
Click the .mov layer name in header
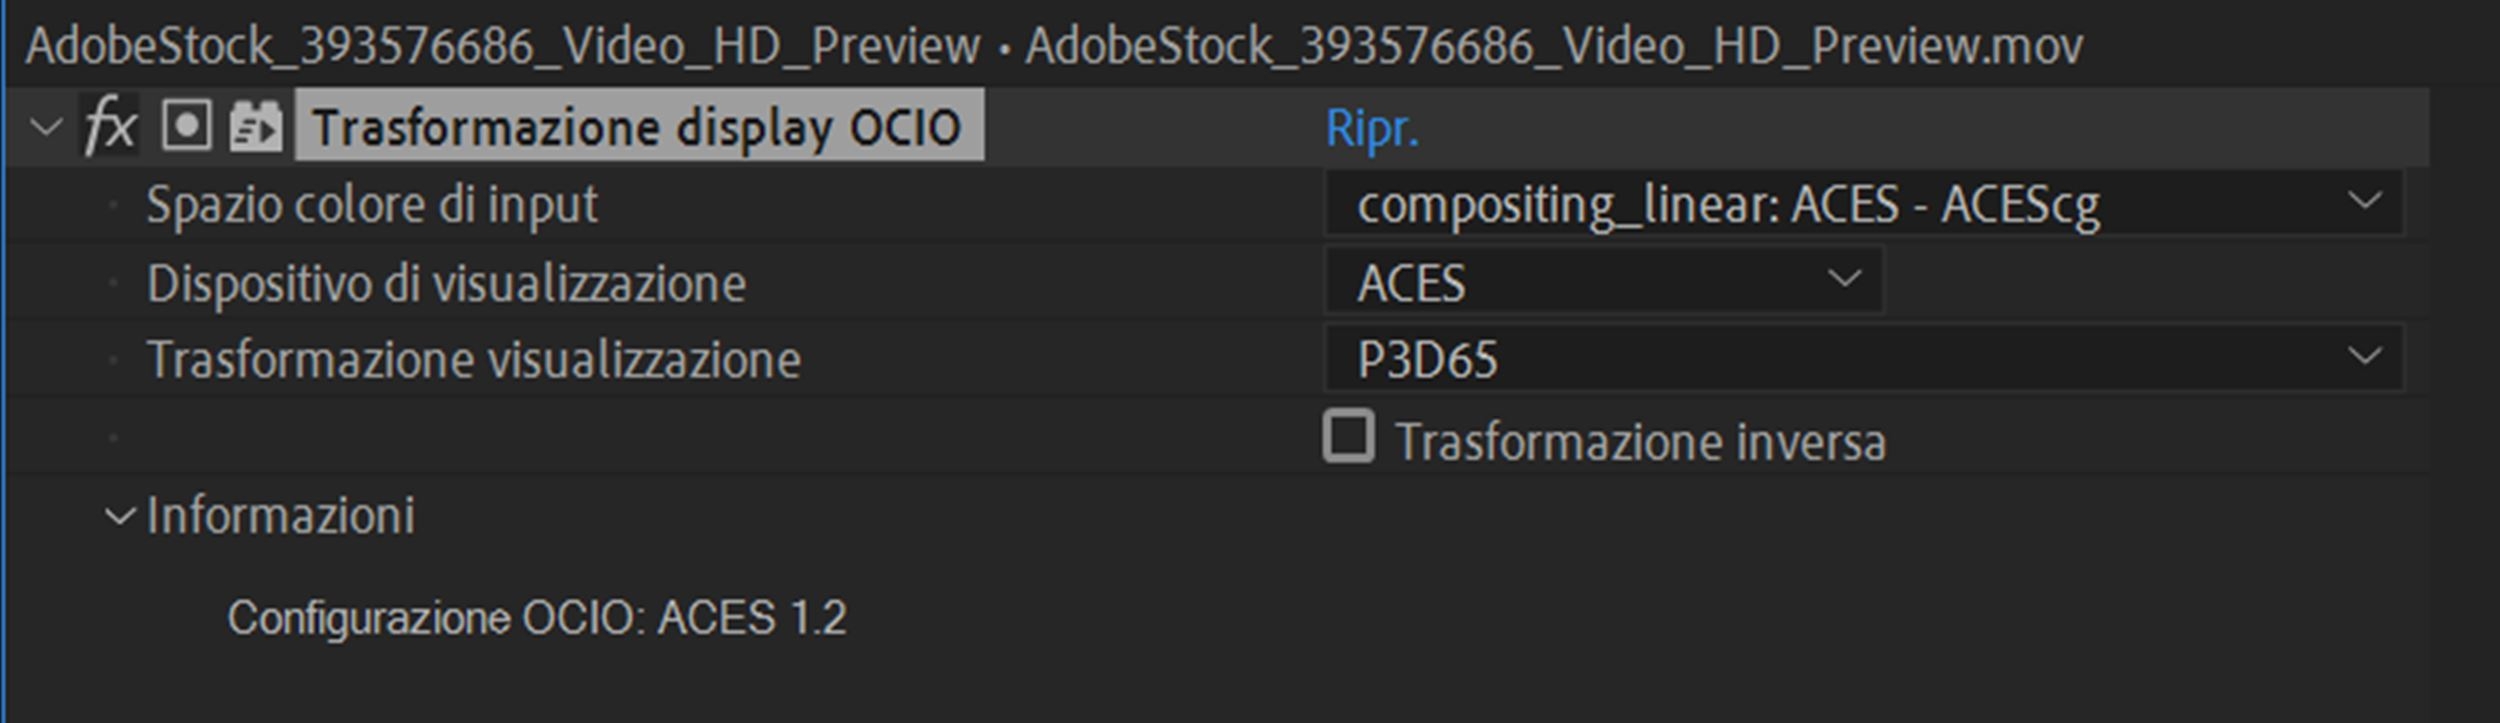[x=1553, y=46]
